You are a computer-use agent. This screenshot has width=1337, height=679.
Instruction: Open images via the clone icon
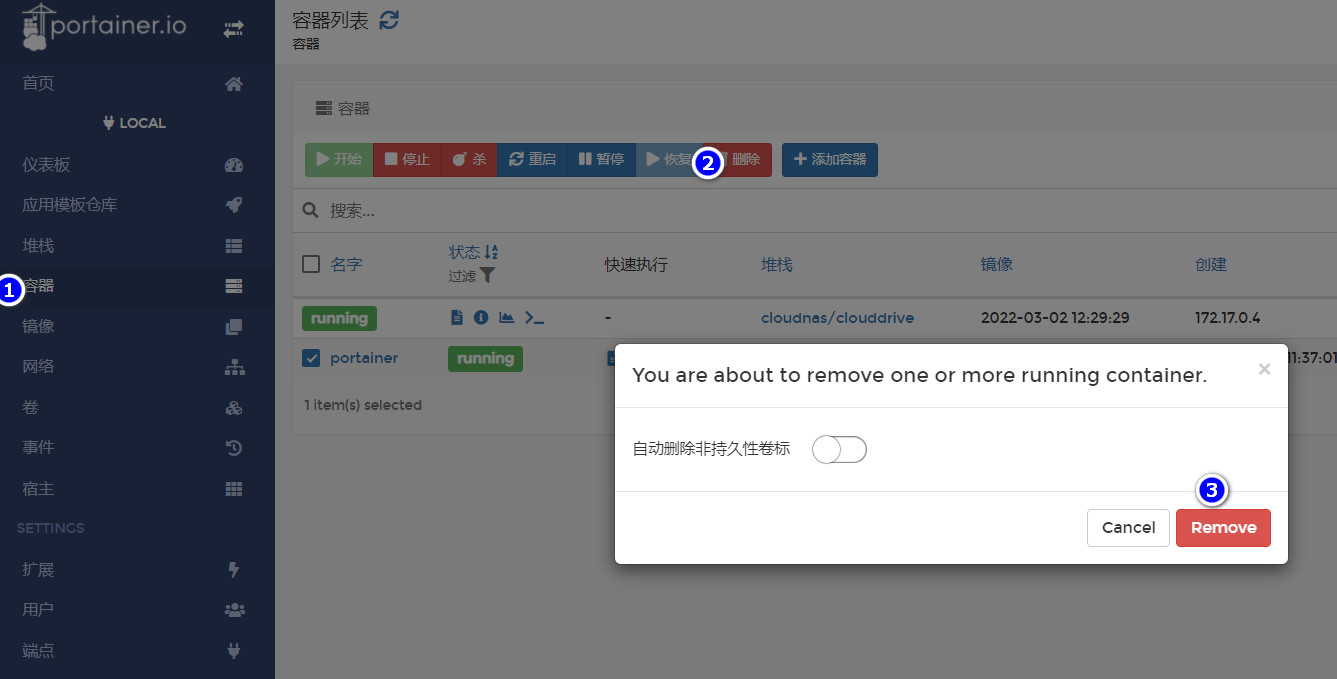[234, 327]
